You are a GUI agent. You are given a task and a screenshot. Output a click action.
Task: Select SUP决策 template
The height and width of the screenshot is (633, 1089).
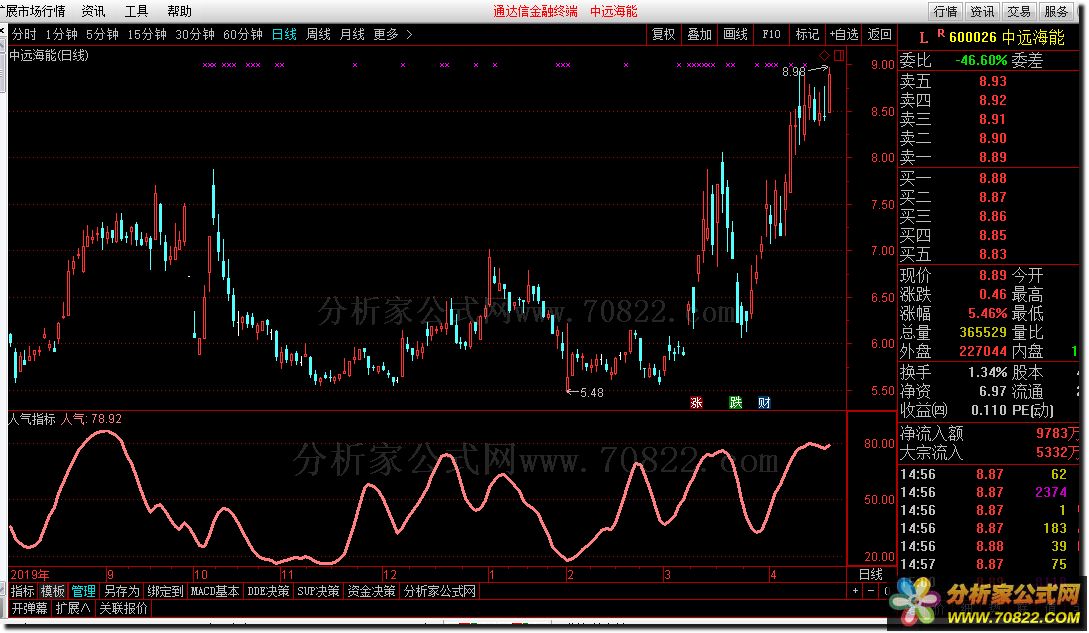coord(318,591)
